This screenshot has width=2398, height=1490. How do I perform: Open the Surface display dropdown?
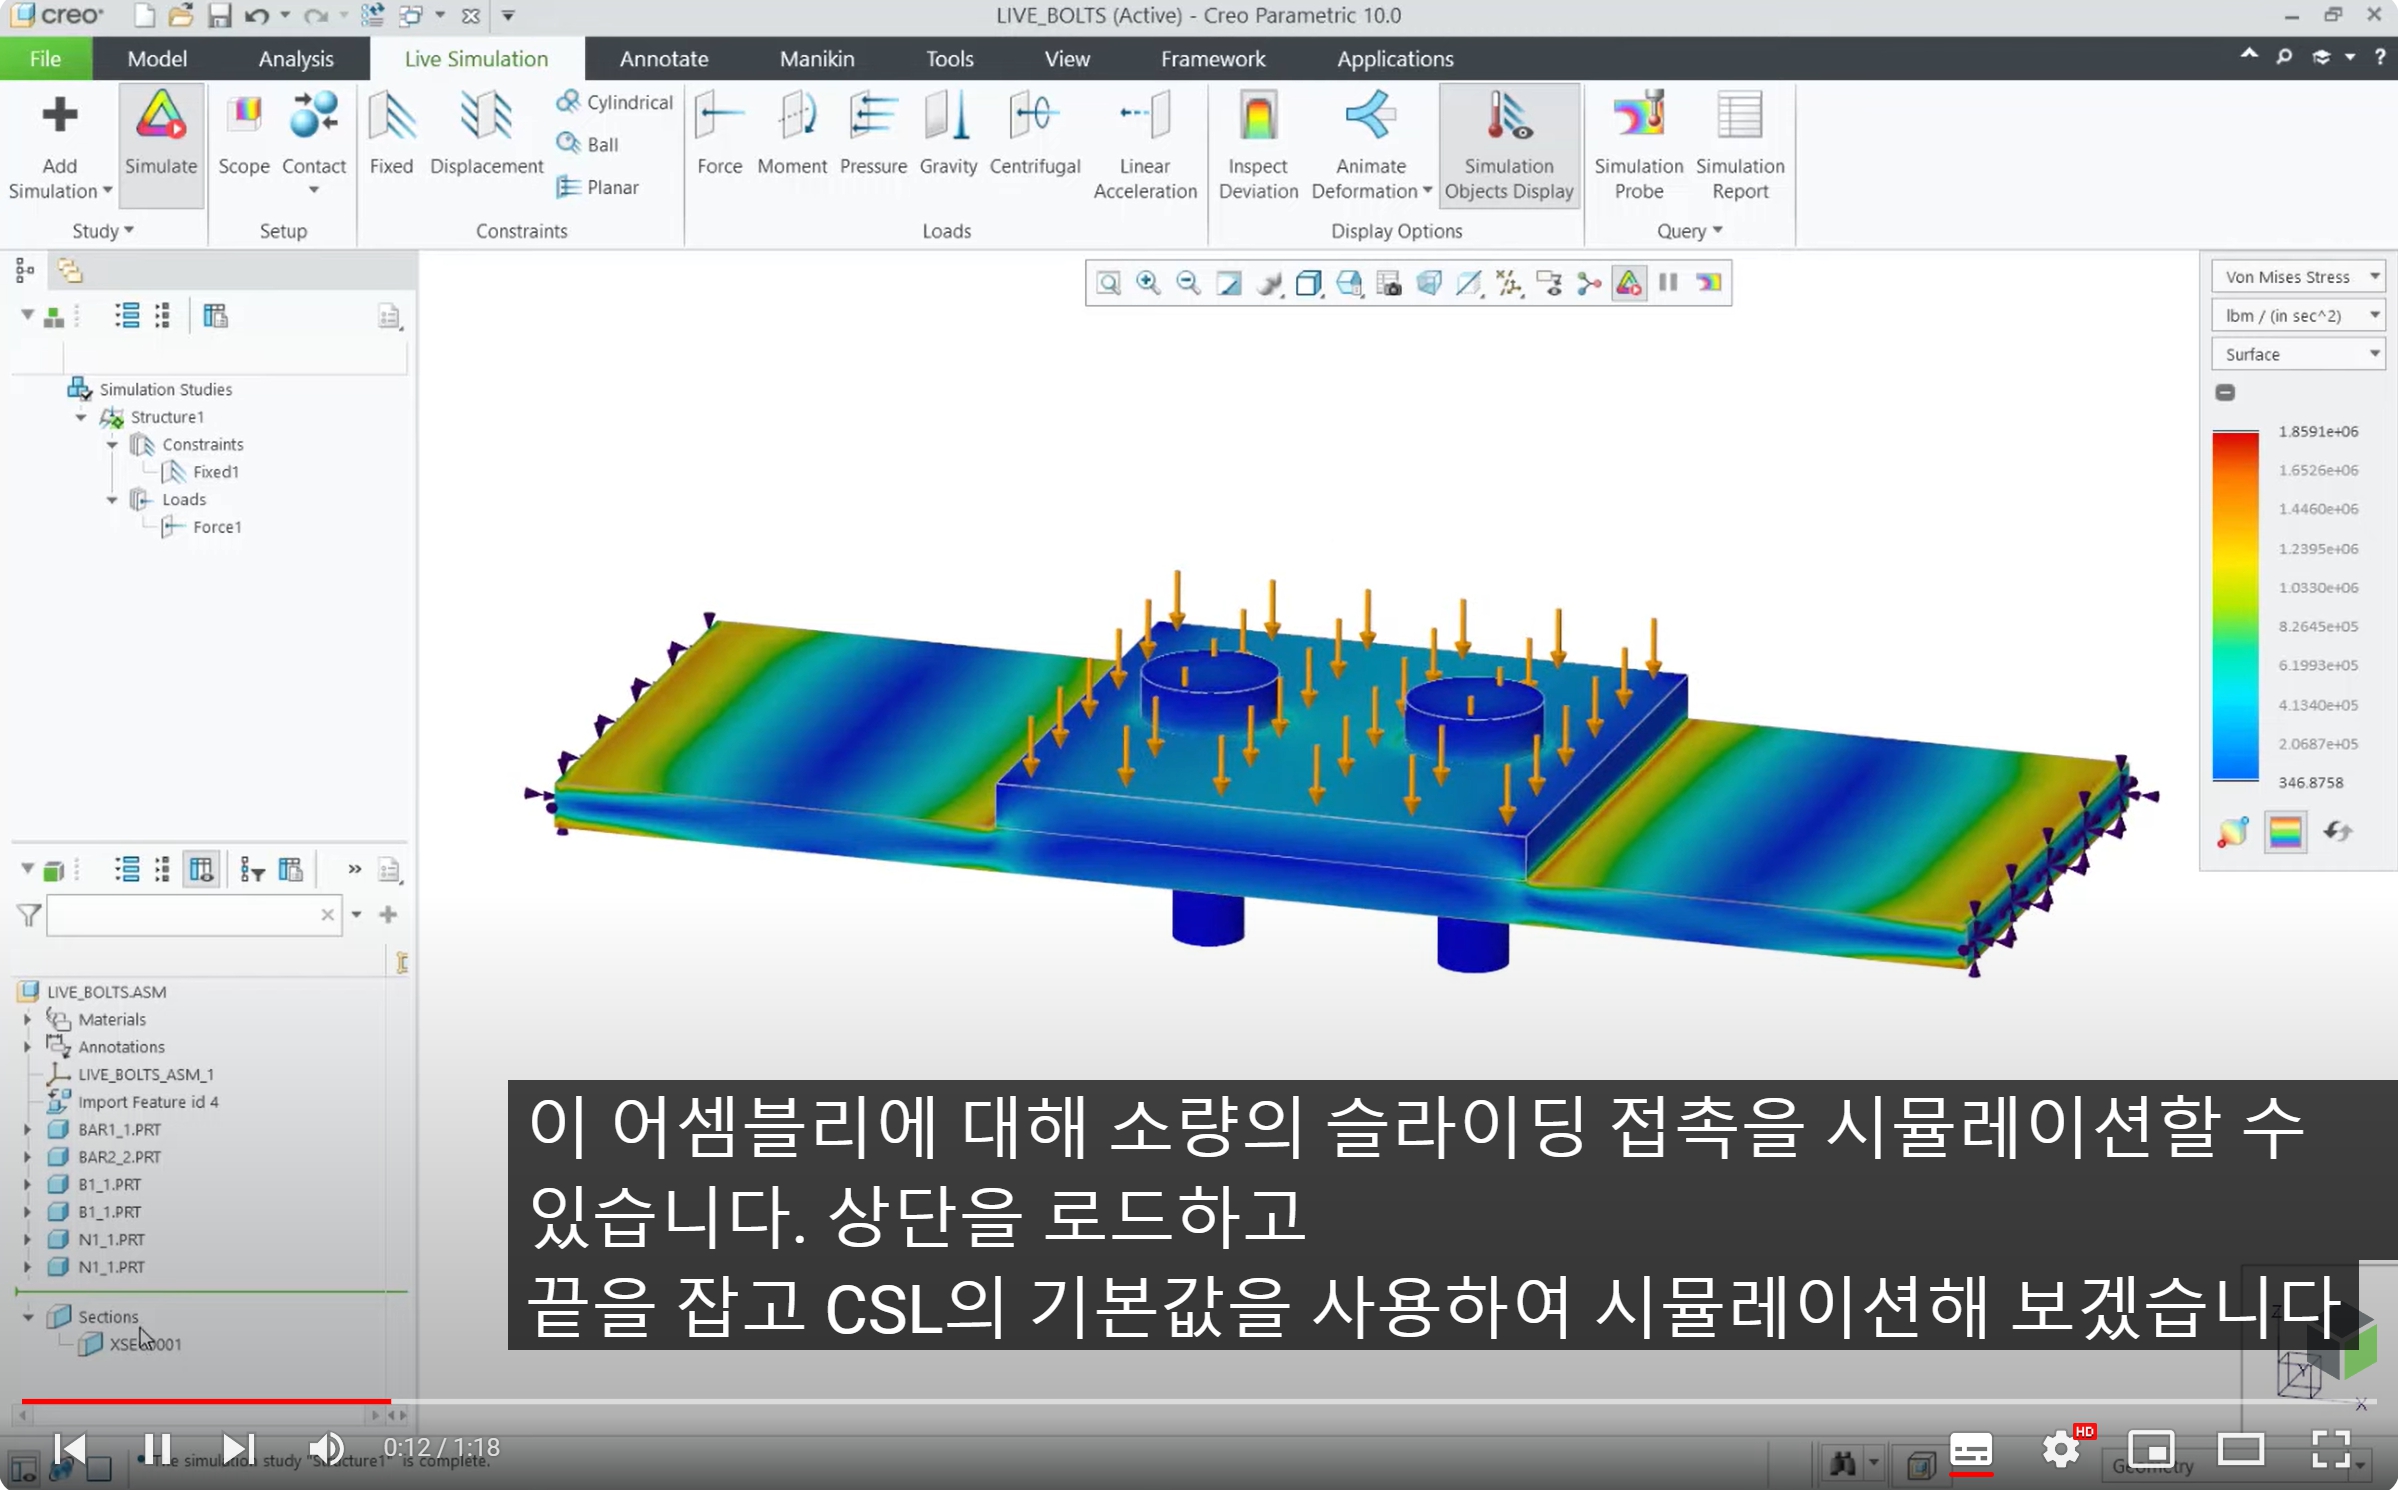pyautogui.click(x=2297, y=355)
